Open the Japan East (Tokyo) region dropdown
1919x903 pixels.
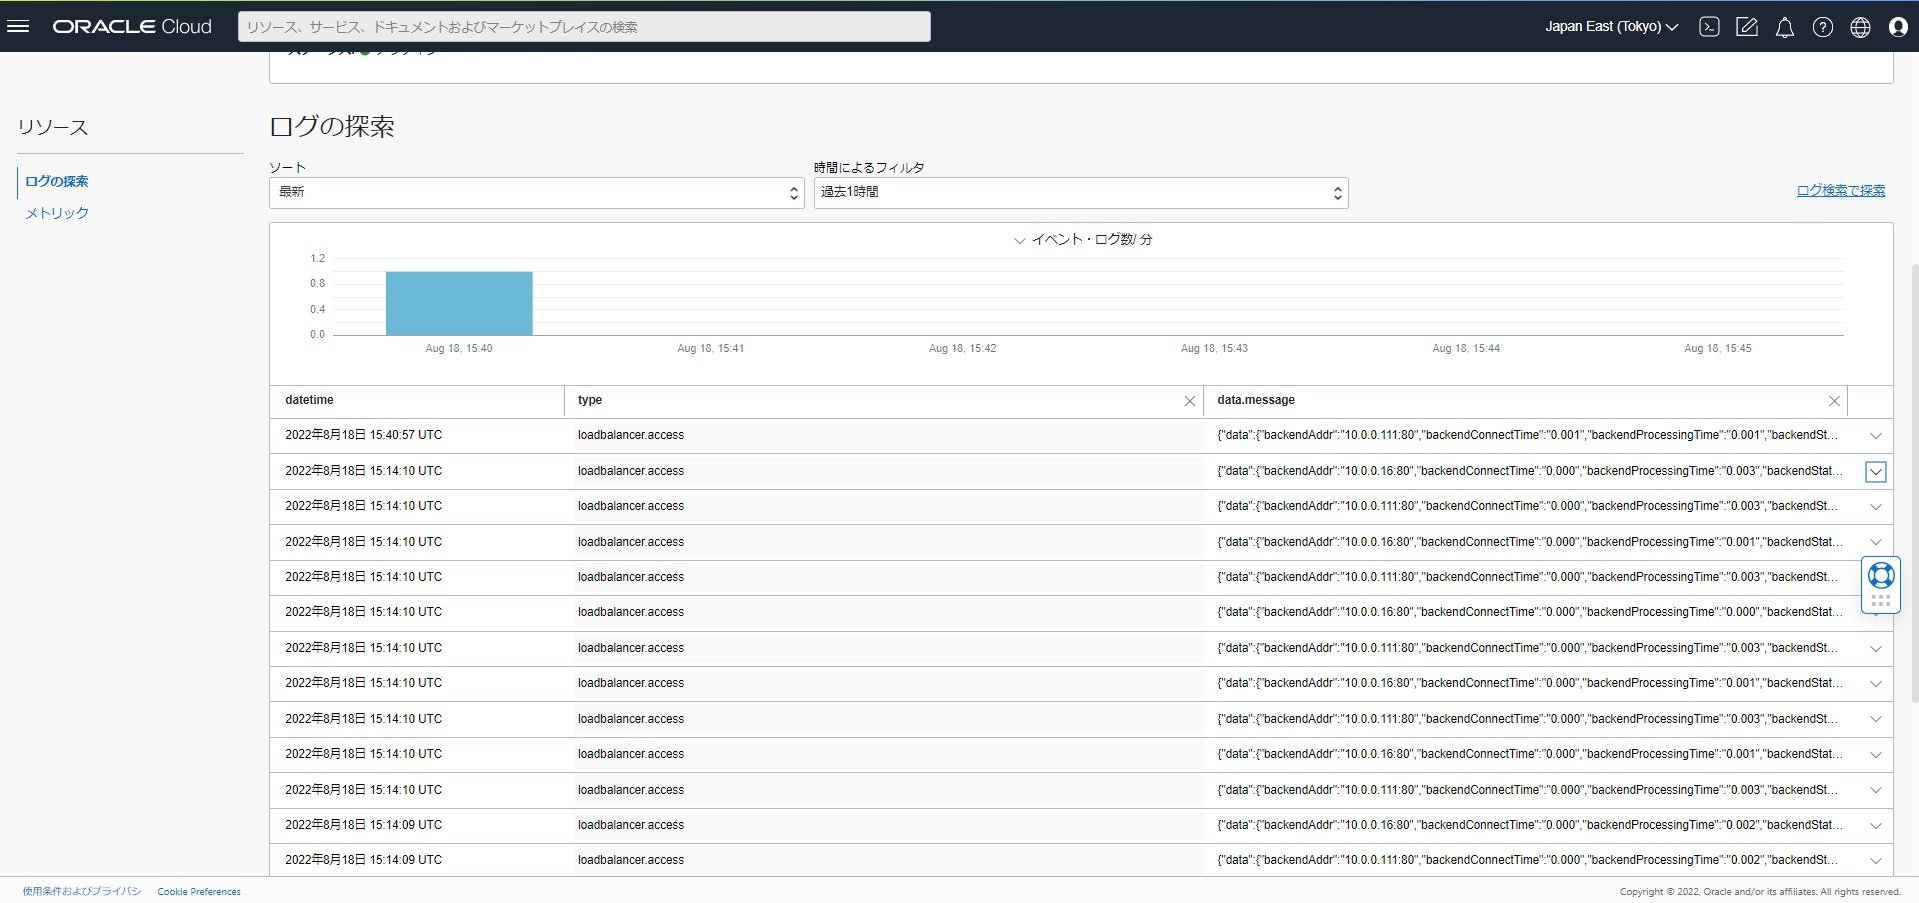[1610, 27]
